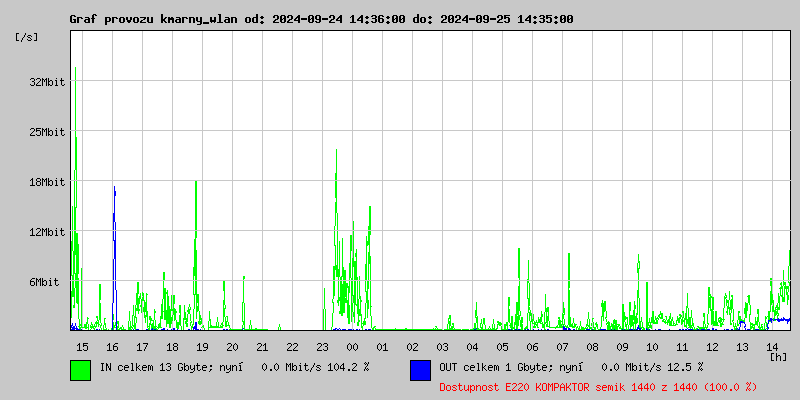Click the hour label '09' on x-axis
Viewport: 800px width, 400px height.
622,347
